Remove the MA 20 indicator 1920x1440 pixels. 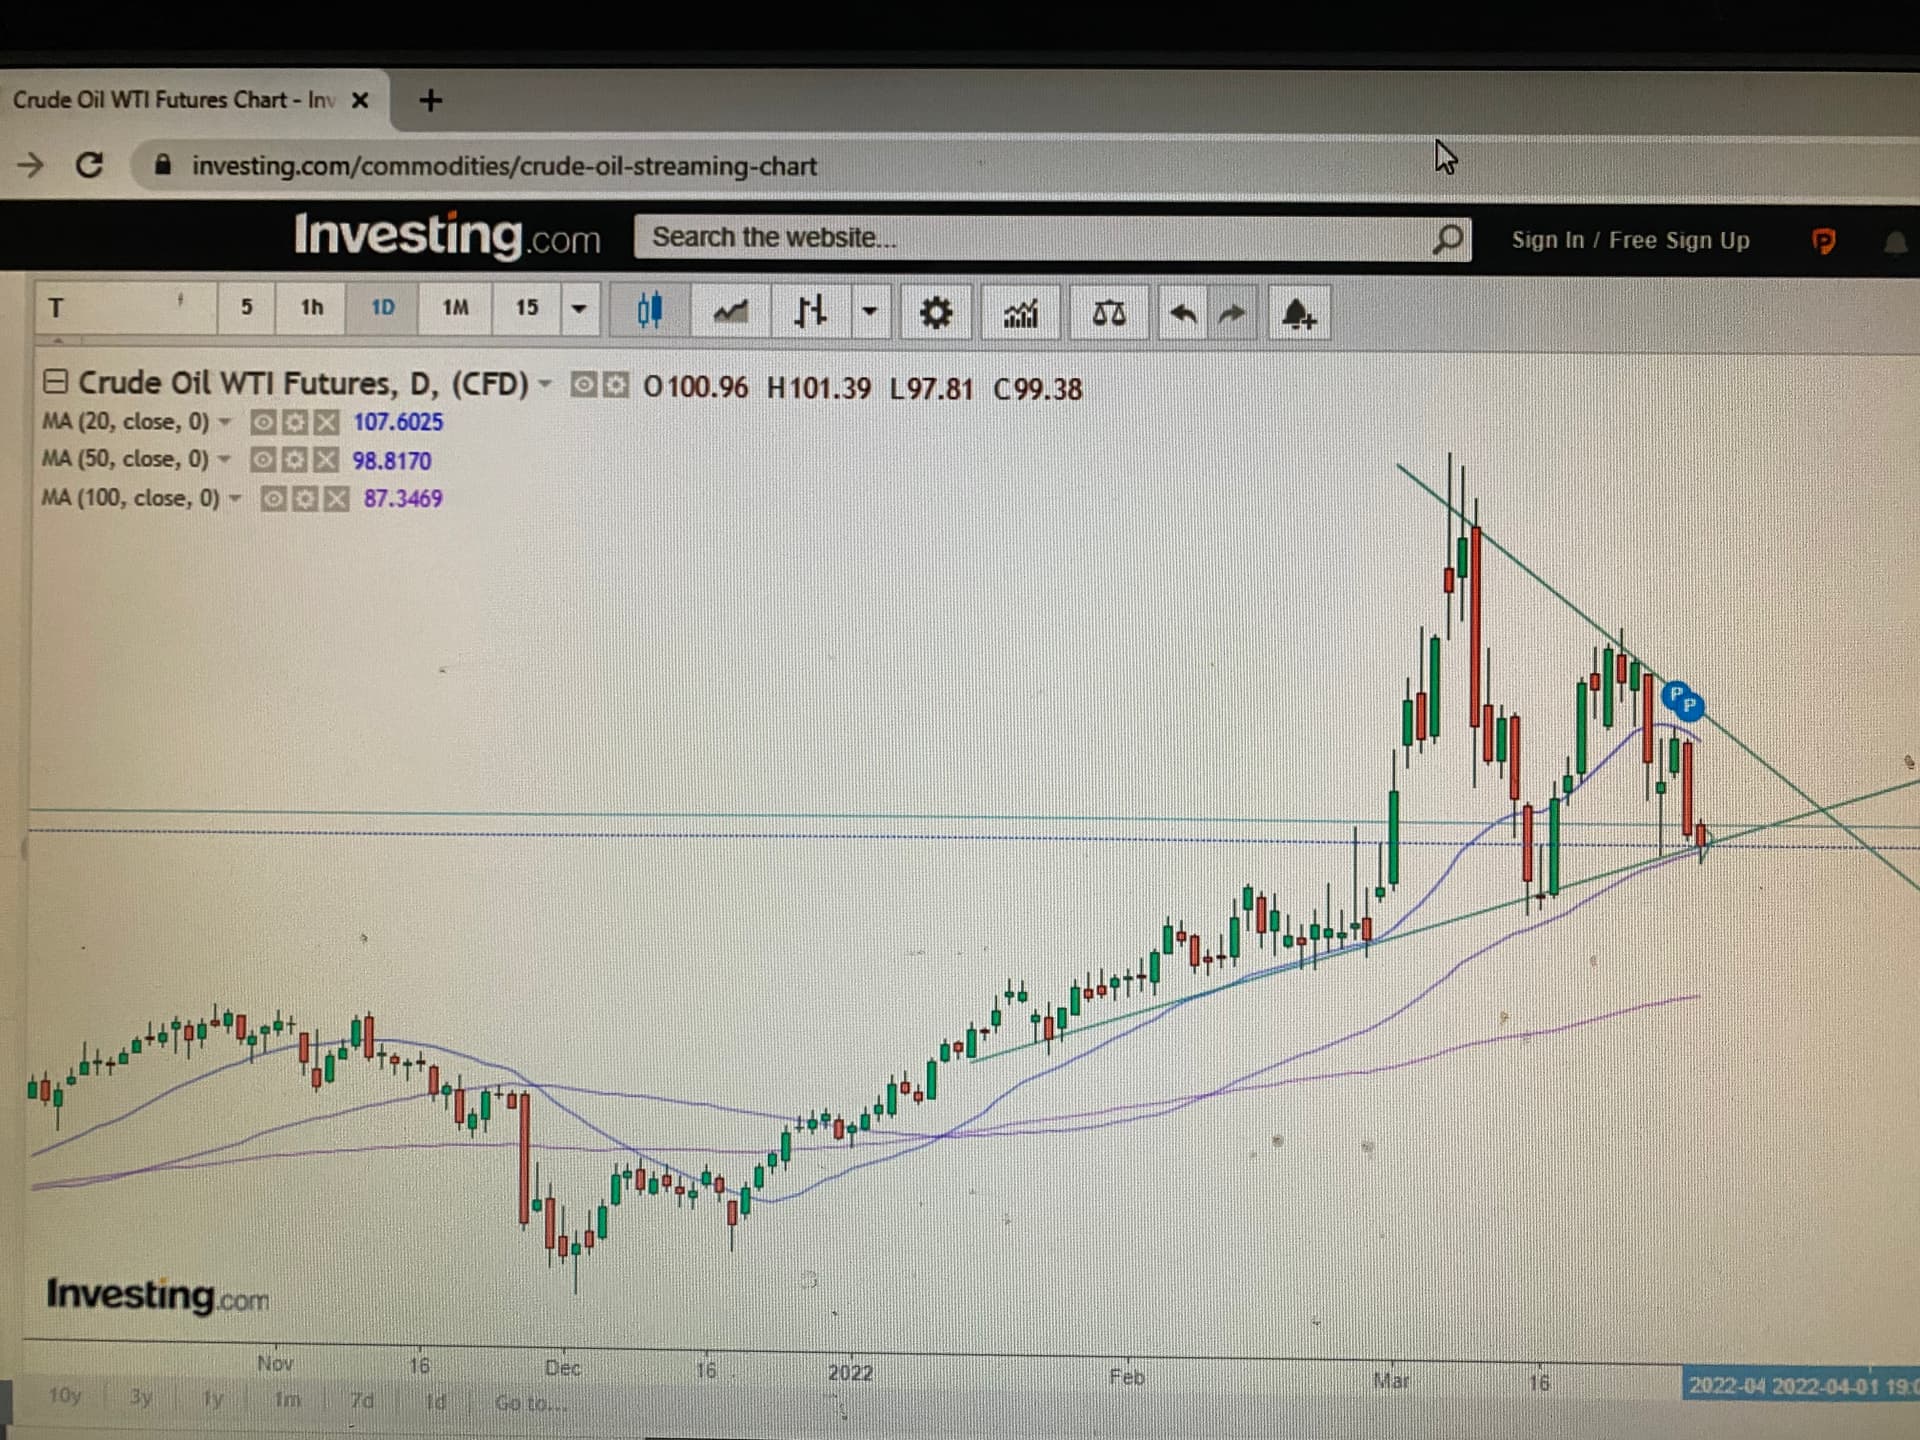click(x=326, y=422)
